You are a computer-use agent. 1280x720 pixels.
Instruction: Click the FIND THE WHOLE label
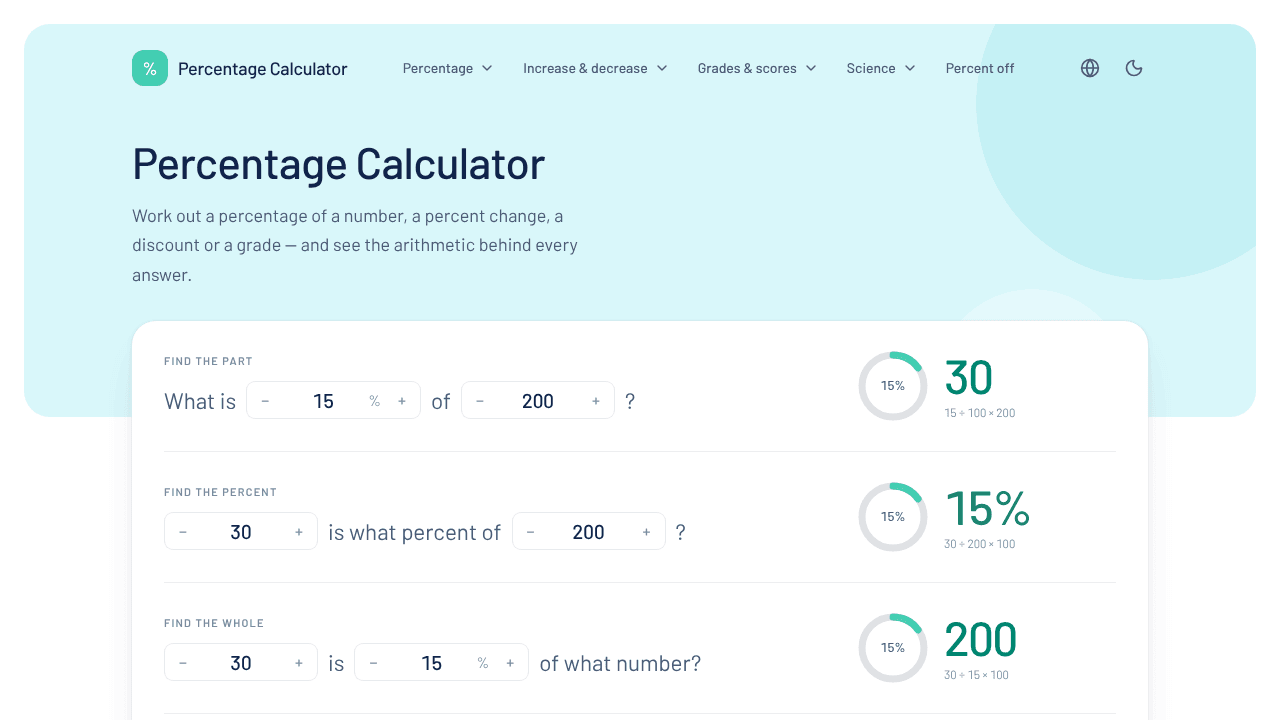click(214, 623)
